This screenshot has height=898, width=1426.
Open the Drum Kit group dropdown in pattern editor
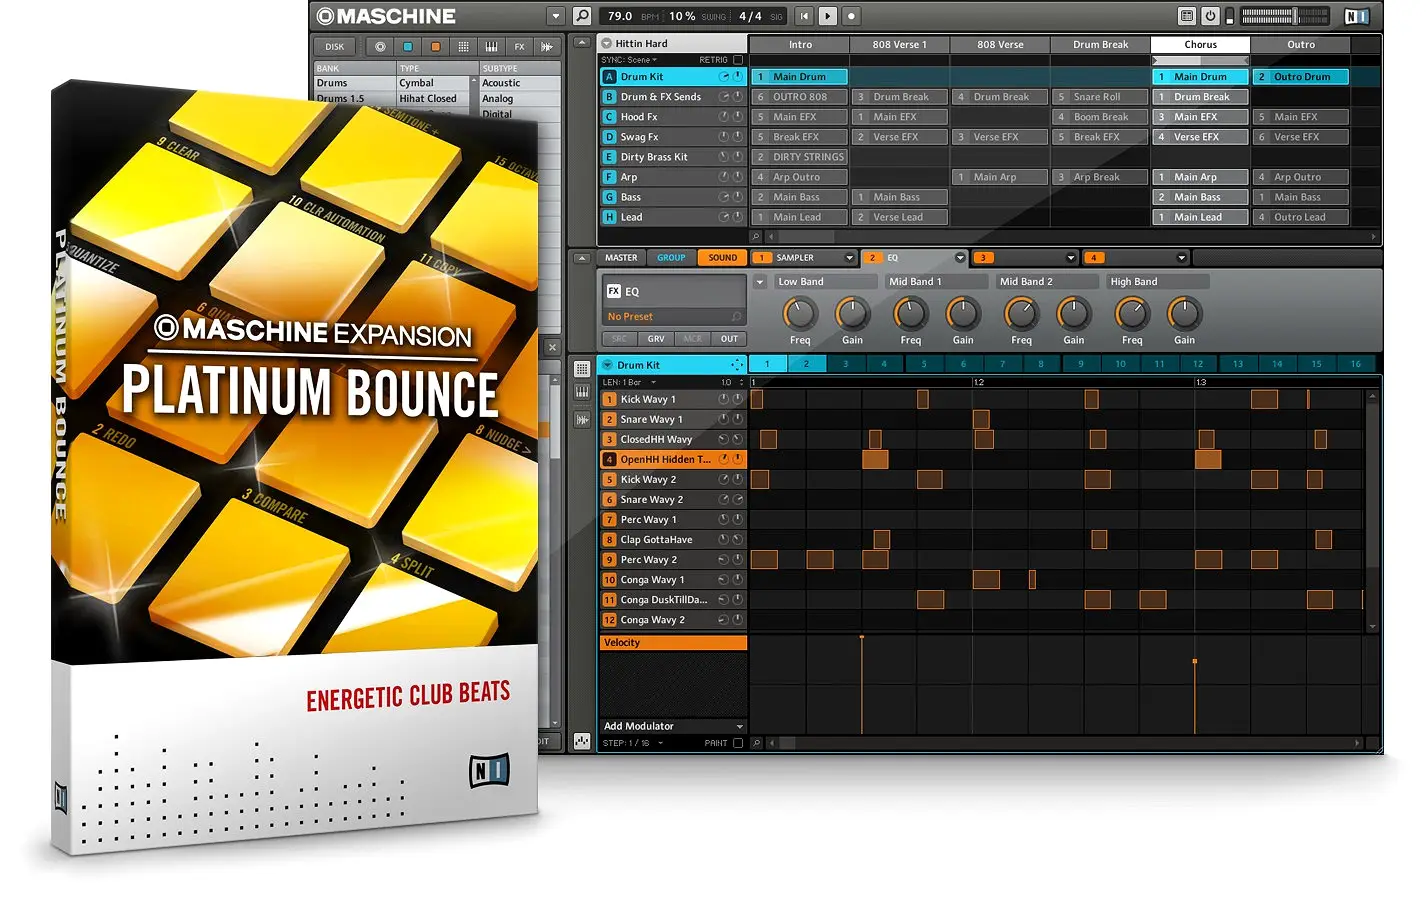point(607,365)
